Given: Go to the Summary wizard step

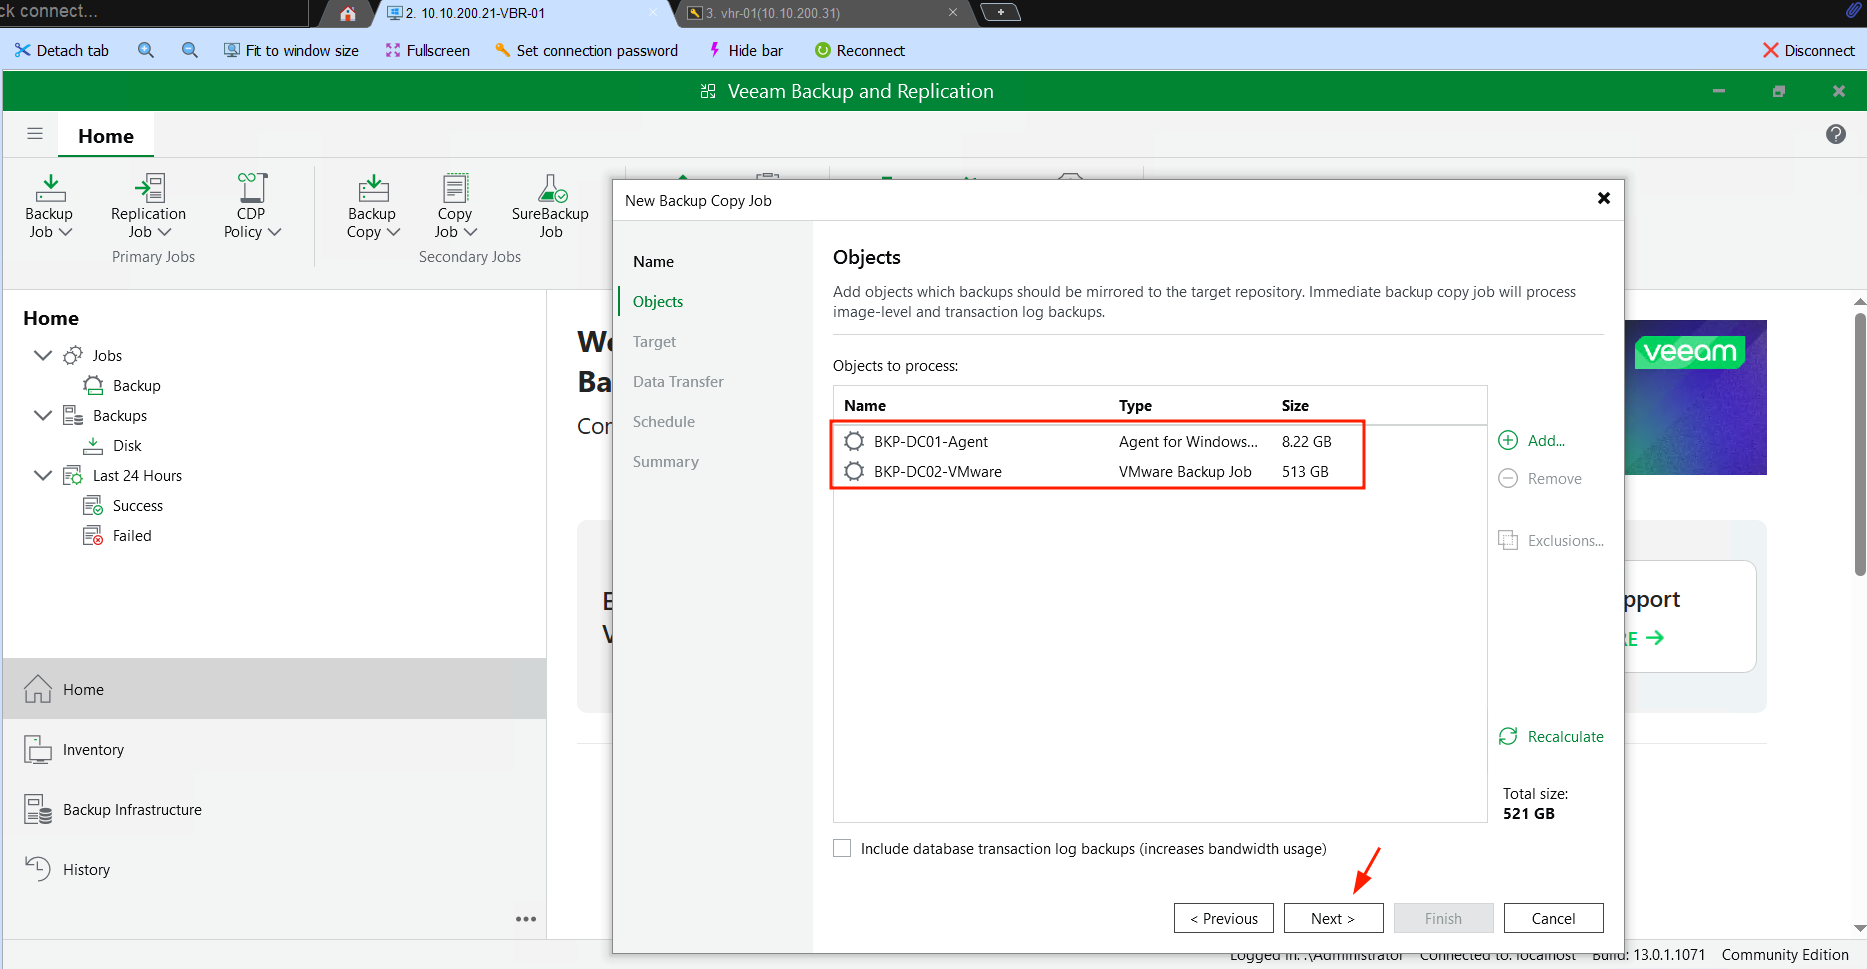Looking at the screenshot, I should pyautogui.click(x=665, y=461).
